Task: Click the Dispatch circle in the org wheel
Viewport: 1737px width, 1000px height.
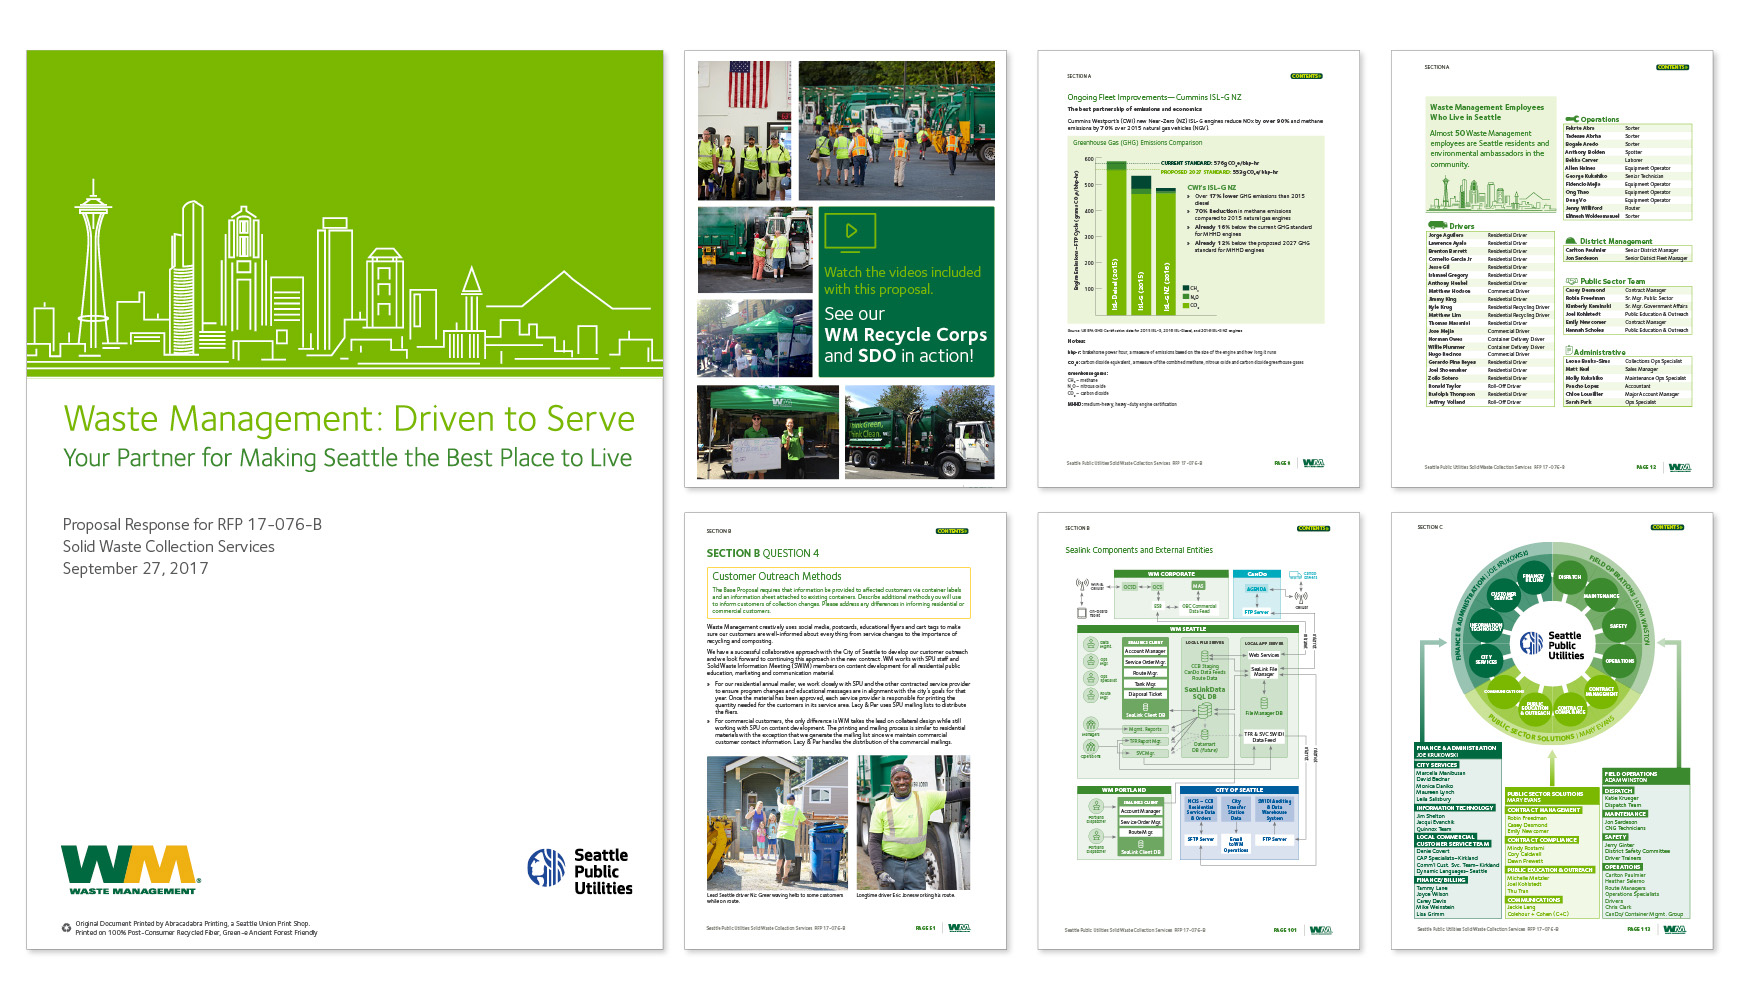Action: coord(1569,576)
